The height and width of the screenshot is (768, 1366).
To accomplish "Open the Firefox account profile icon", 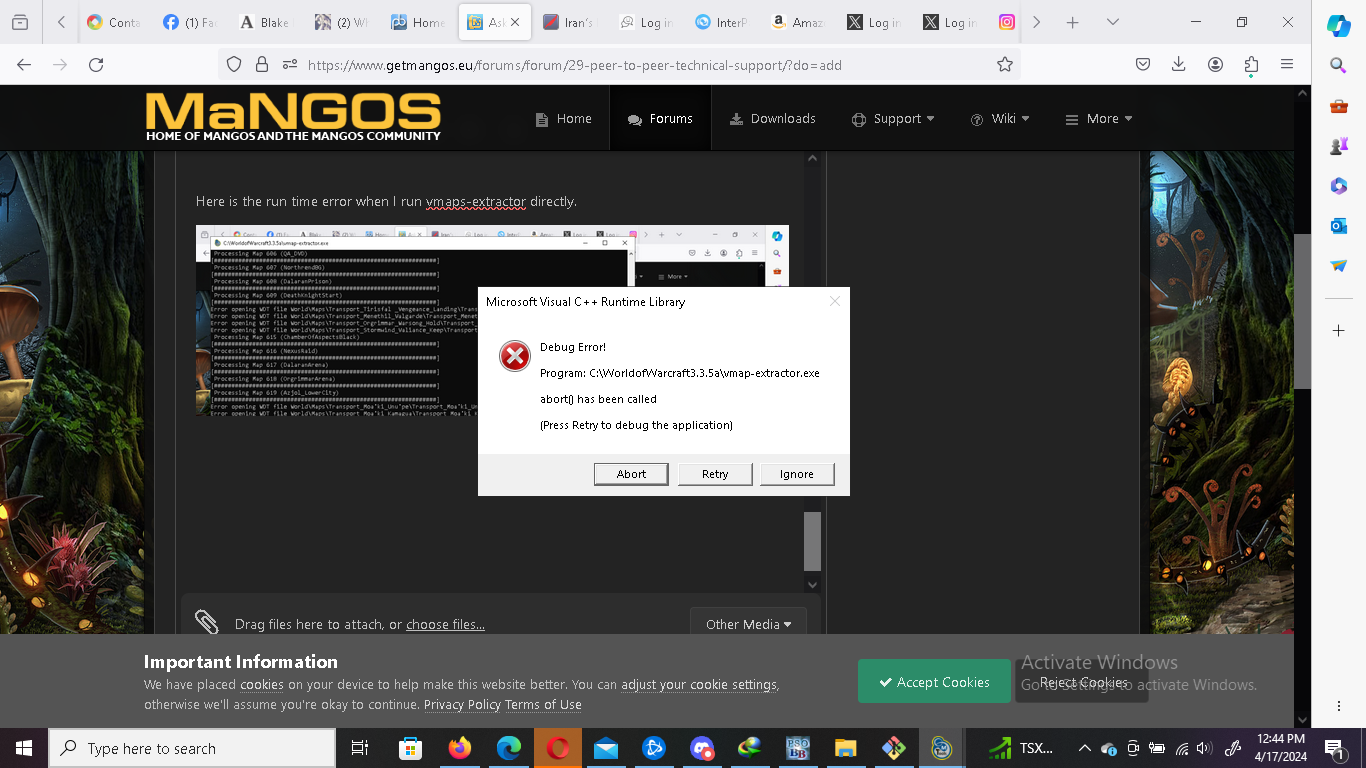I will point(1215,64).
